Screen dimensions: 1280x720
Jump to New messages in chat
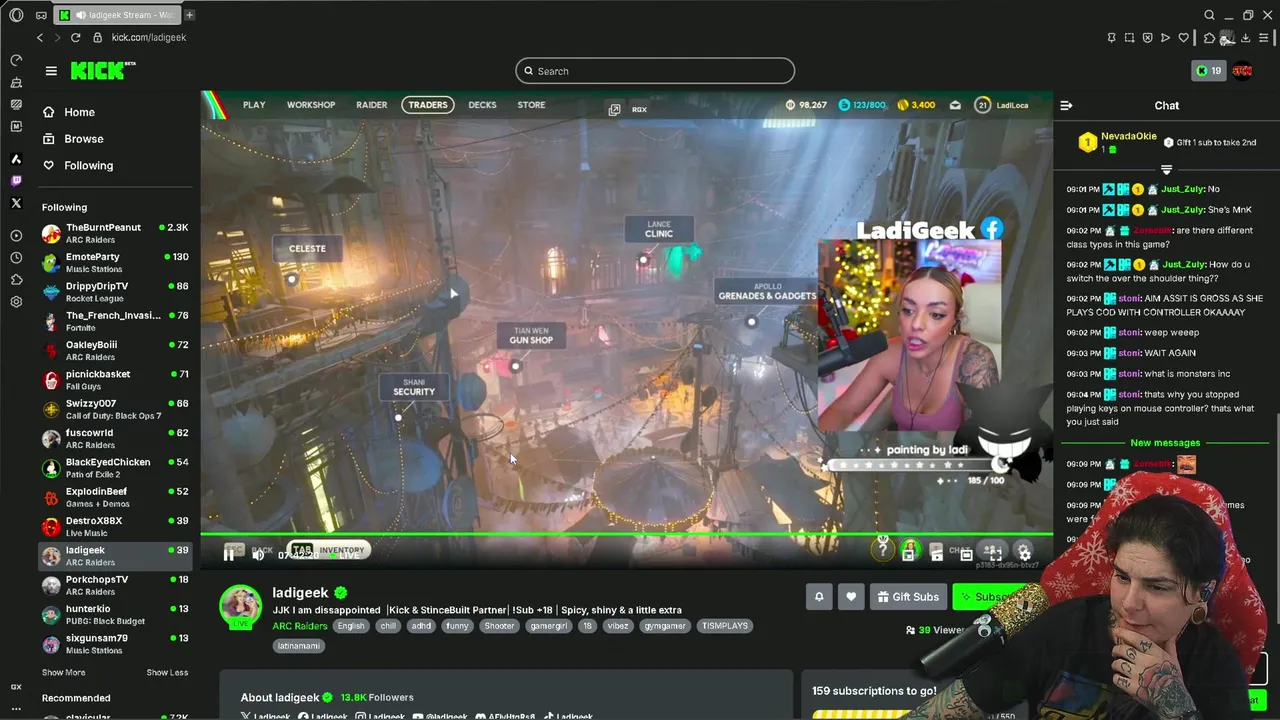[x=1165, y=443]
